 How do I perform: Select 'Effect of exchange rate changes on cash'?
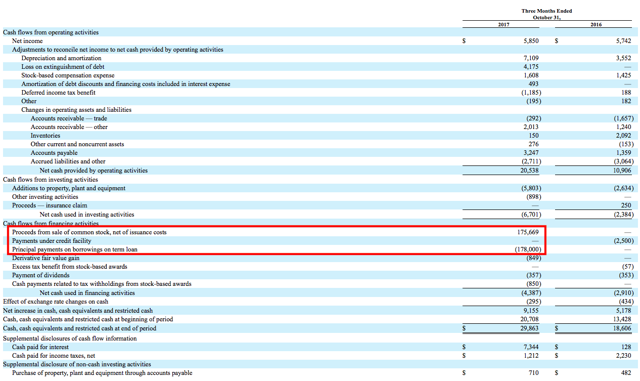click(x=56, y=302)
